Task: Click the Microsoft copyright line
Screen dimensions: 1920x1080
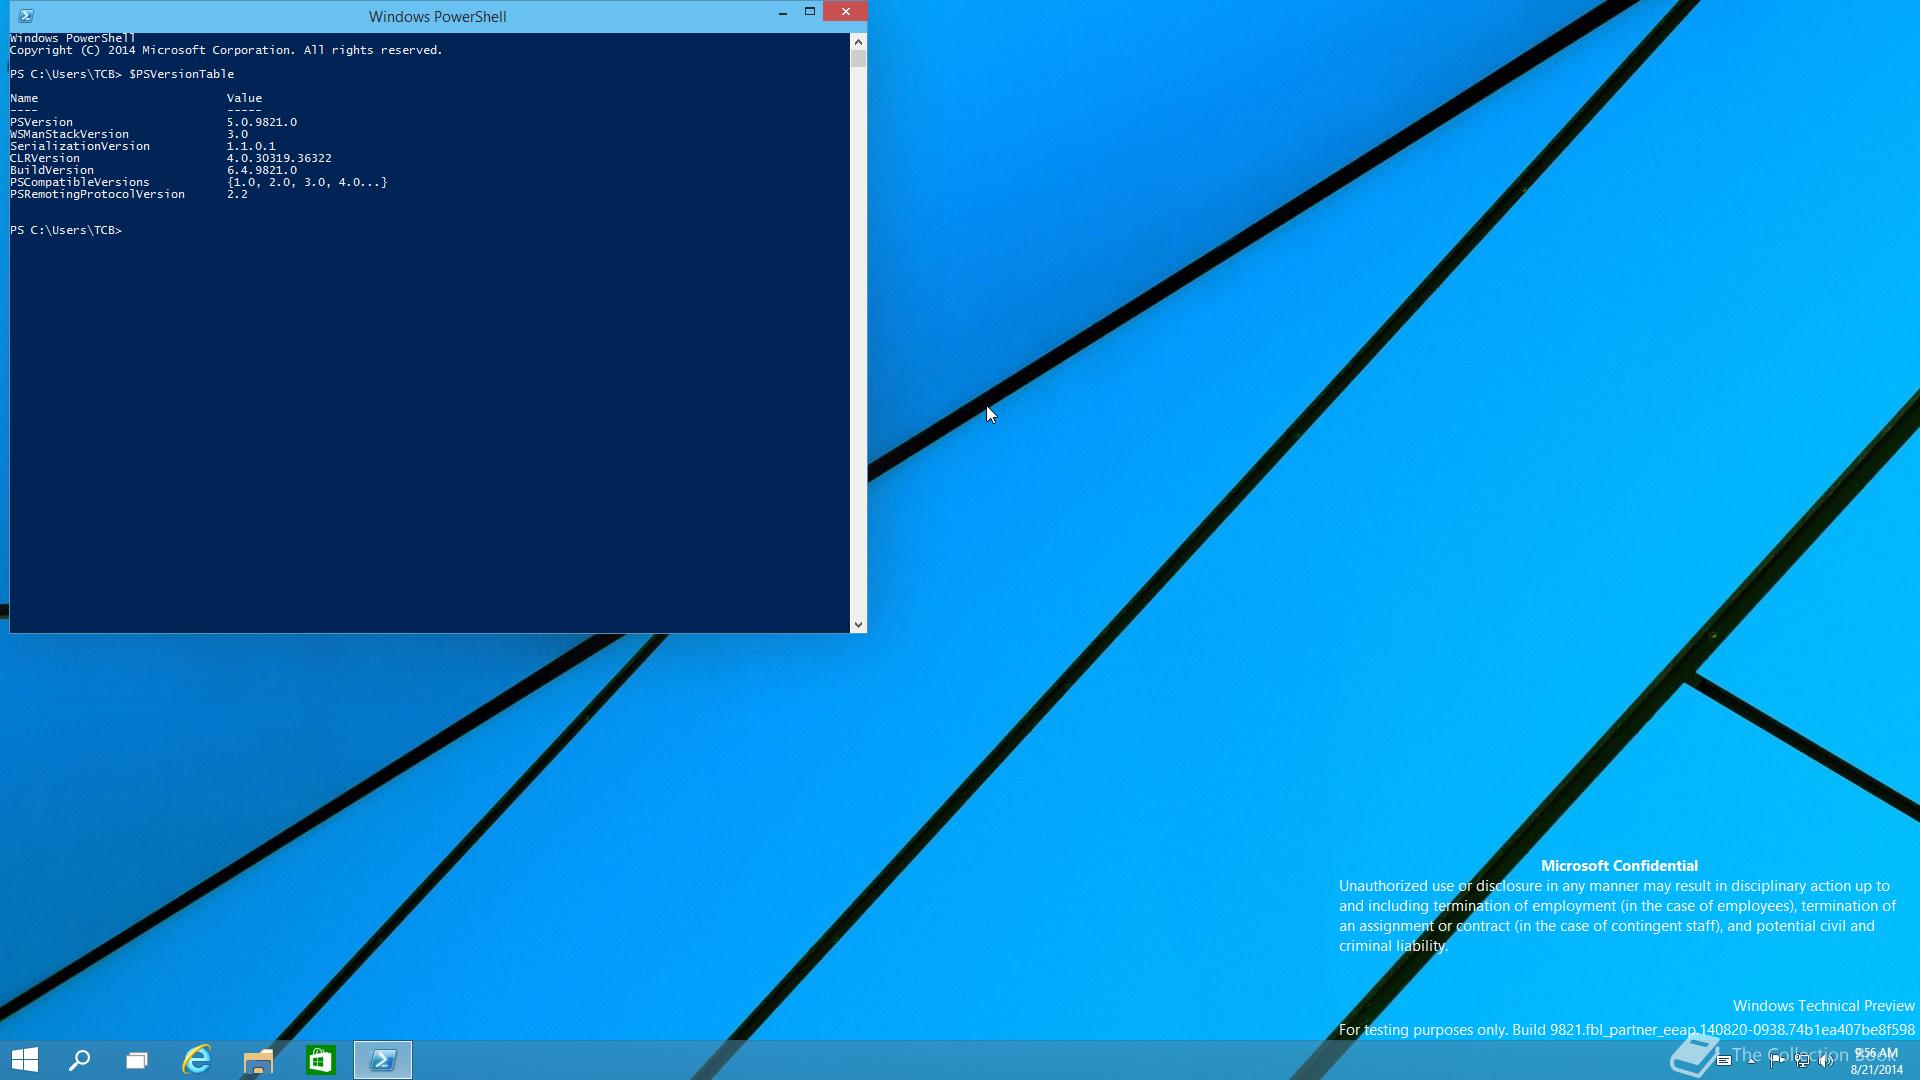Action: coord(226,50)
